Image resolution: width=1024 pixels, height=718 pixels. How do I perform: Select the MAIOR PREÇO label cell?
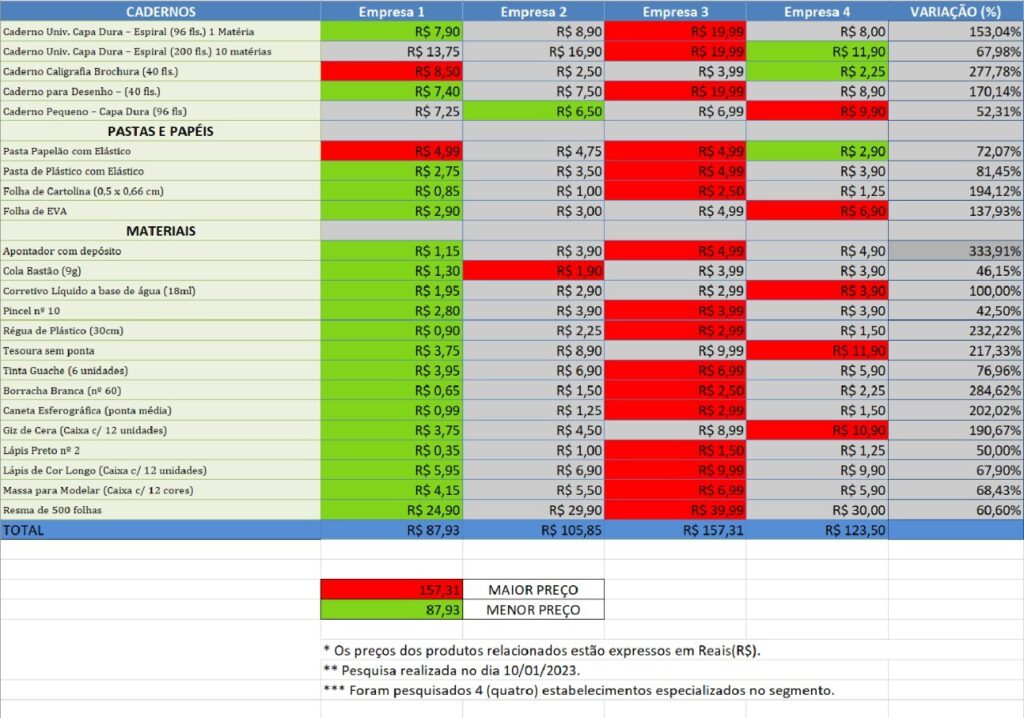(534, 590)
